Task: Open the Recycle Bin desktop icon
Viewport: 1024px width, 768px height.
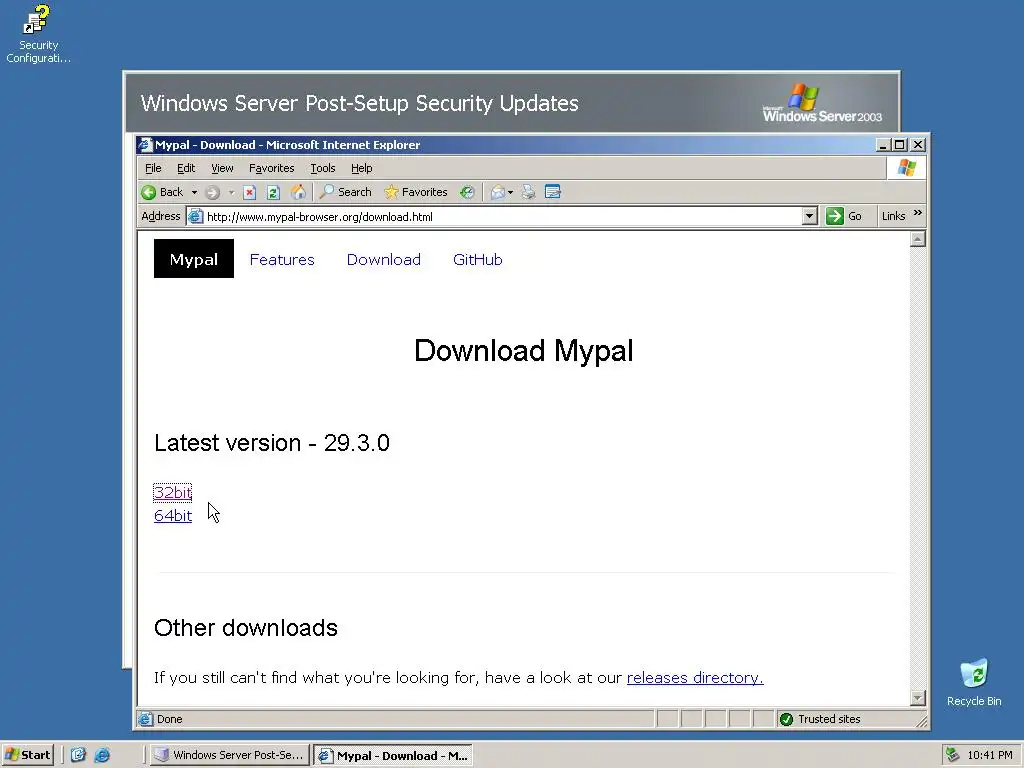Action: pos(974,682)
